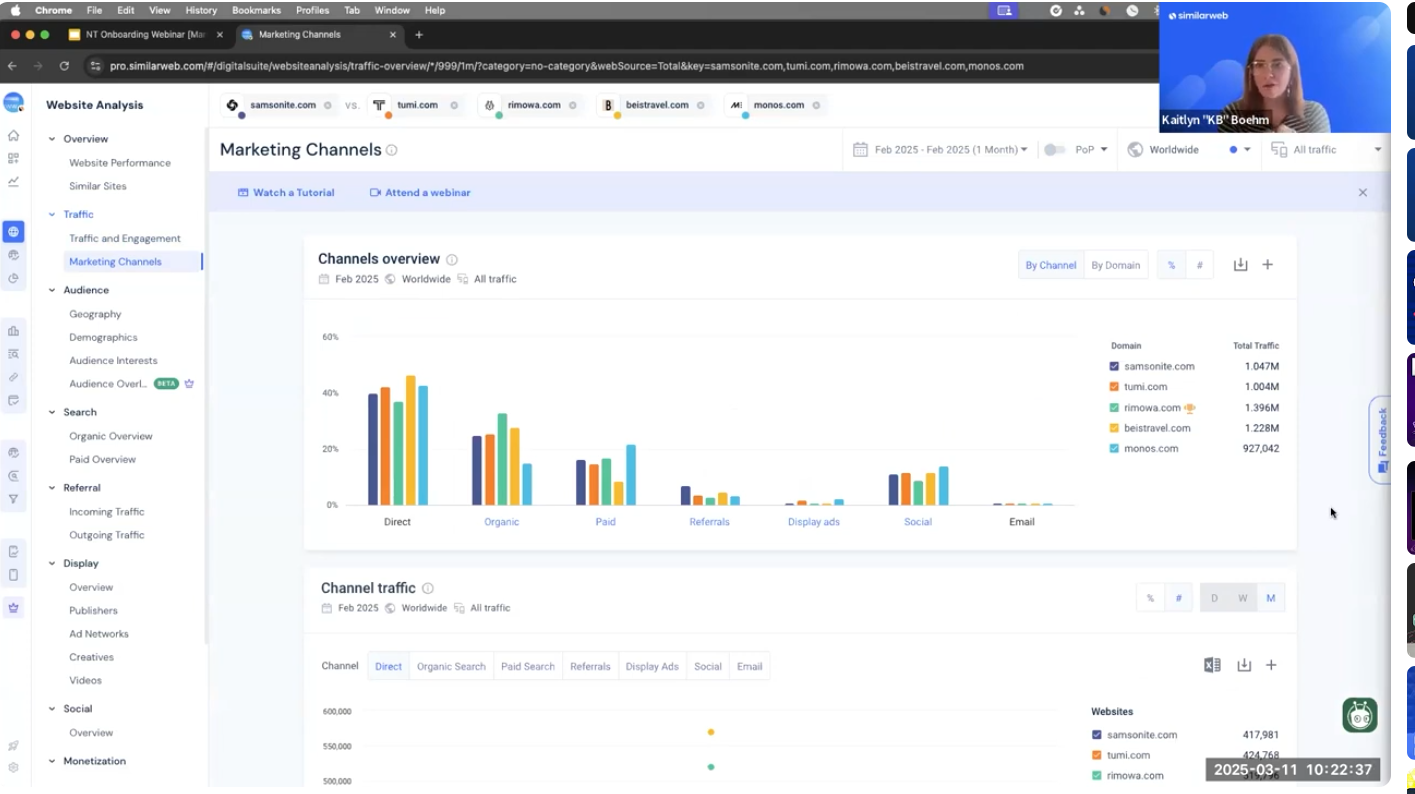
Task: Uncheck samsonite.com in overview legend
Action: pos(1115,366)
